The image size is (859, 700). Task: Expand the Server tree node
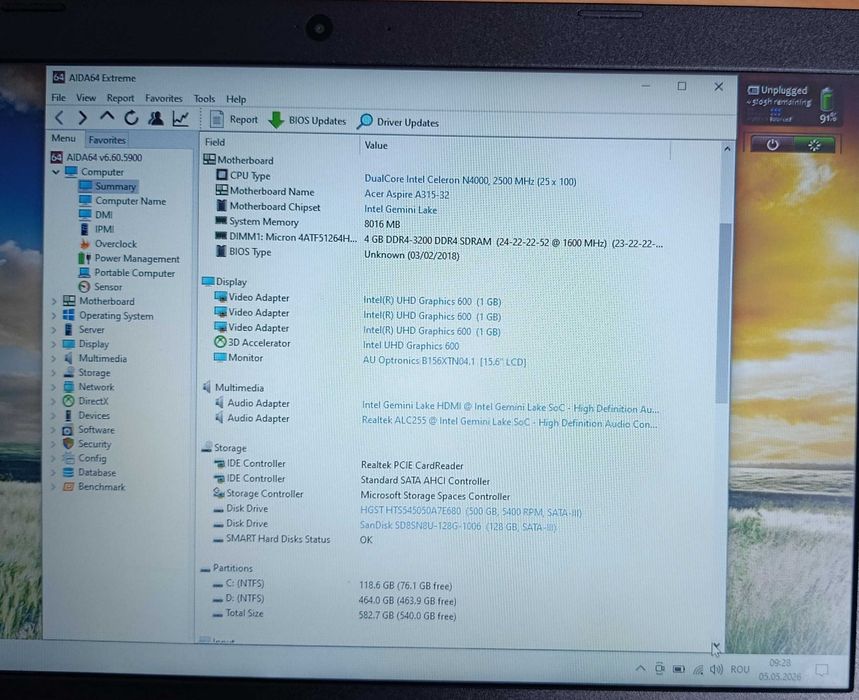[x=54, y=330]
